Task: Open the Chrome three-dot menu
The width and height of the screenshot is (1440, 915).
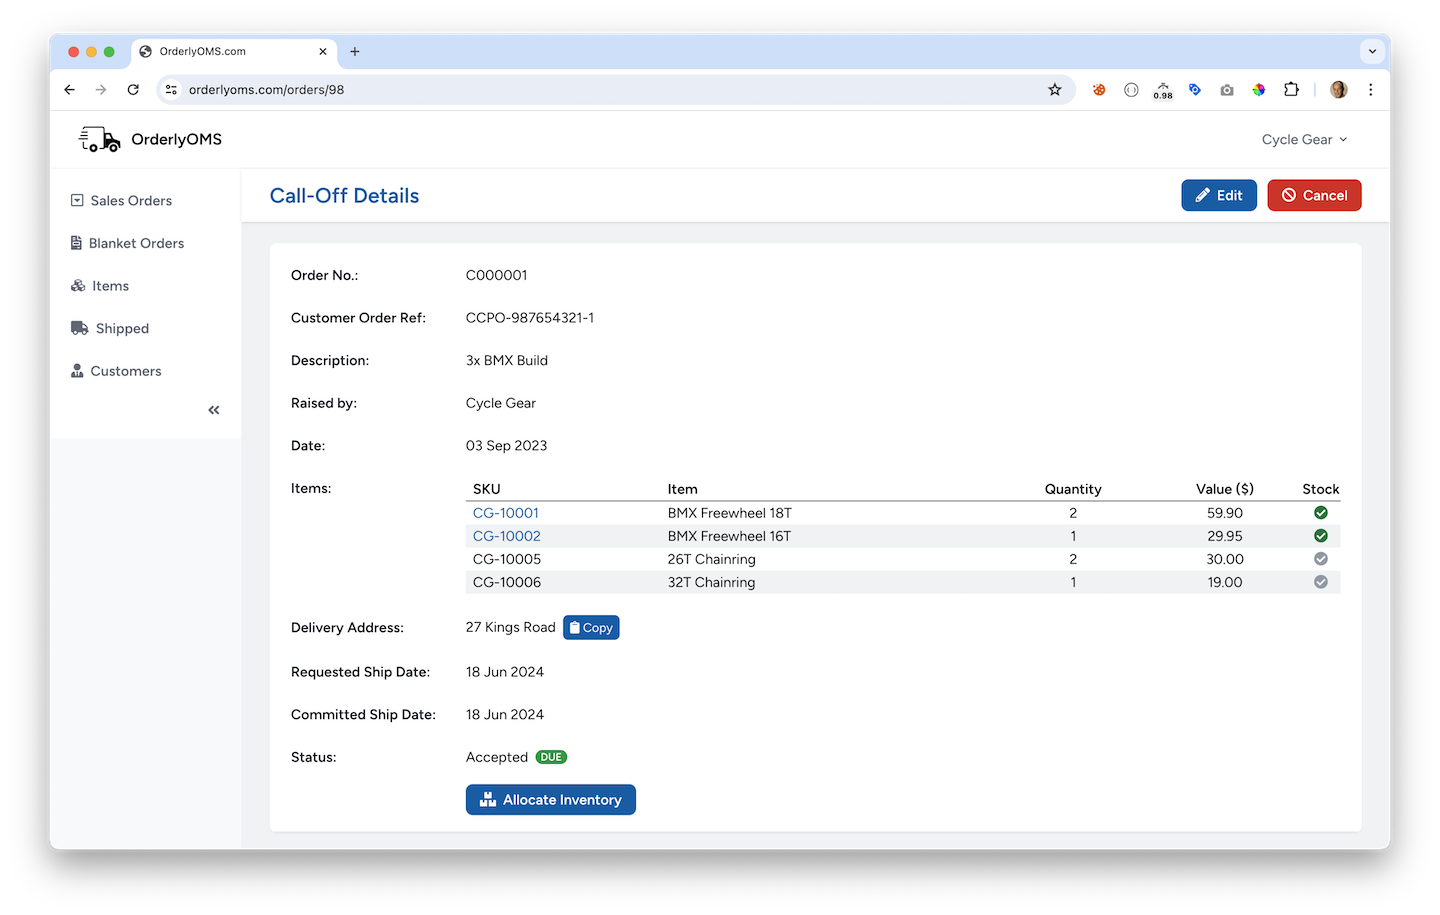Action: (x=1371, y=89)
